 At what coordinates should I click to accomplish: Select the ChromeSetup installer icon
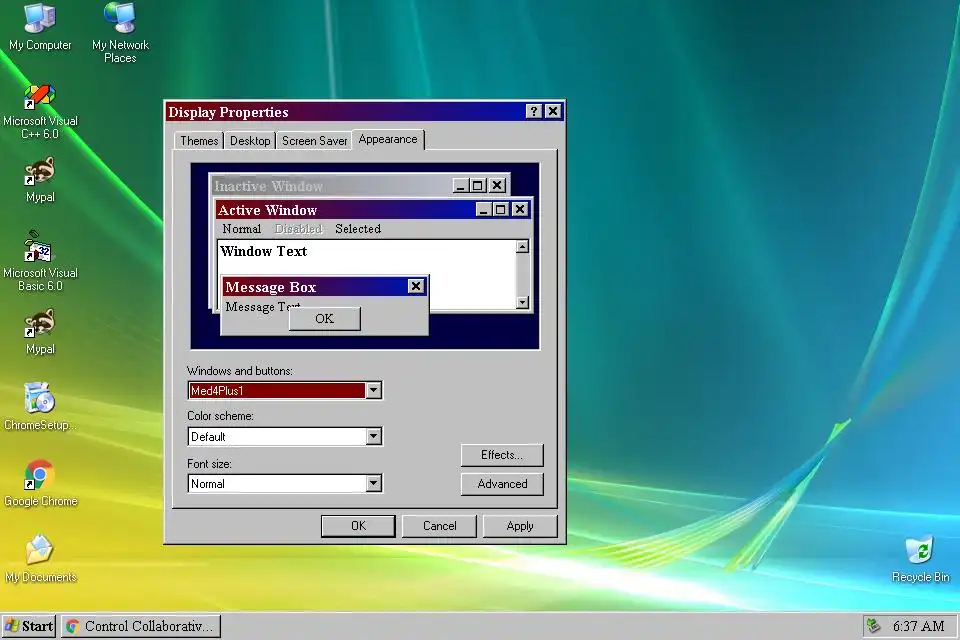click(40, 405)
